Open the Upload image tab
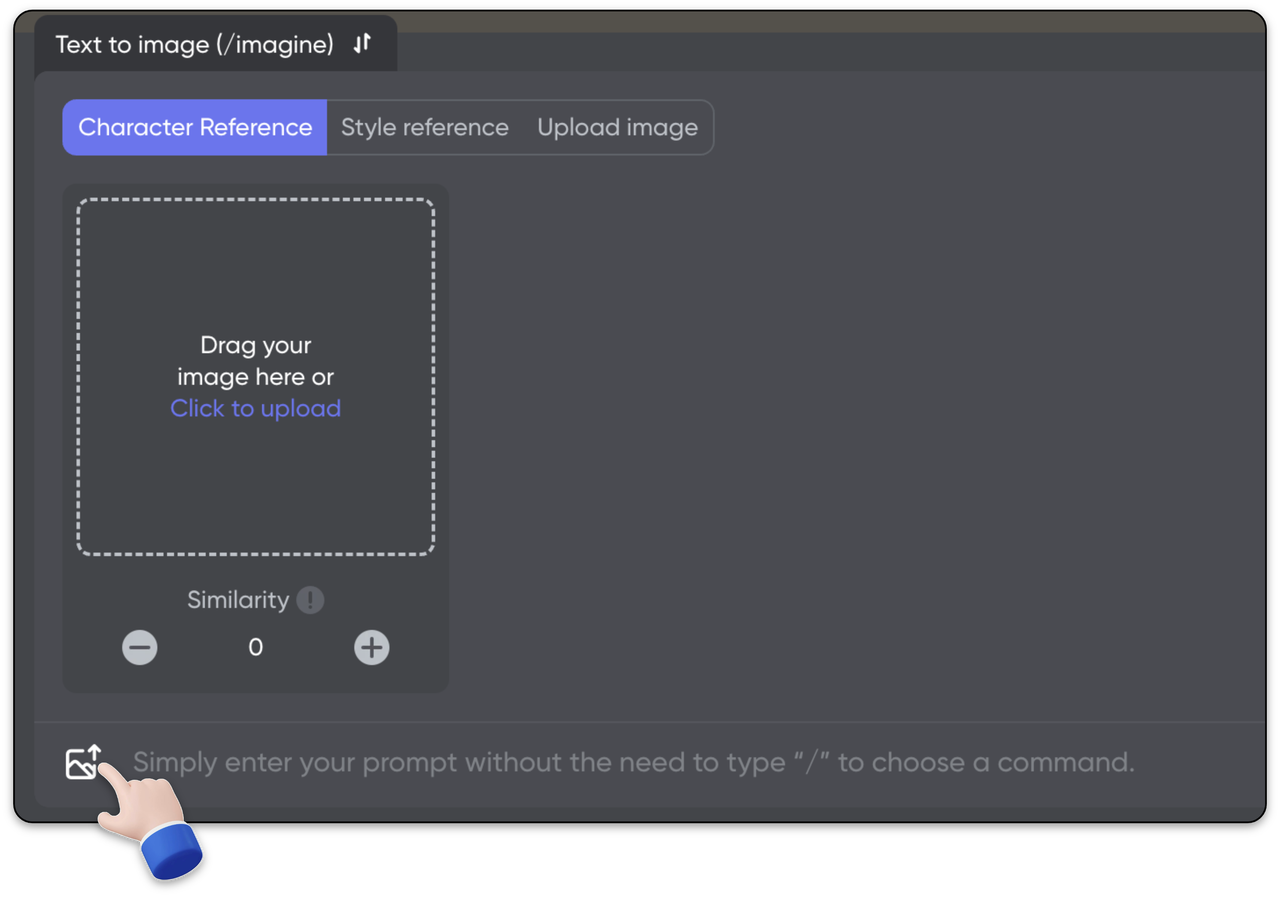This screenshot has height=897, width=1280. pyautogui.click(x=617, y=128)
